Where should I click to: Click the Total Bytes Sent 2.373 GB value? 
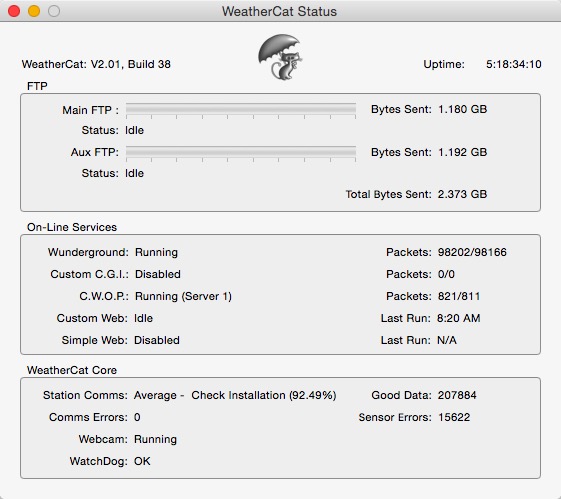coord(462,195)
